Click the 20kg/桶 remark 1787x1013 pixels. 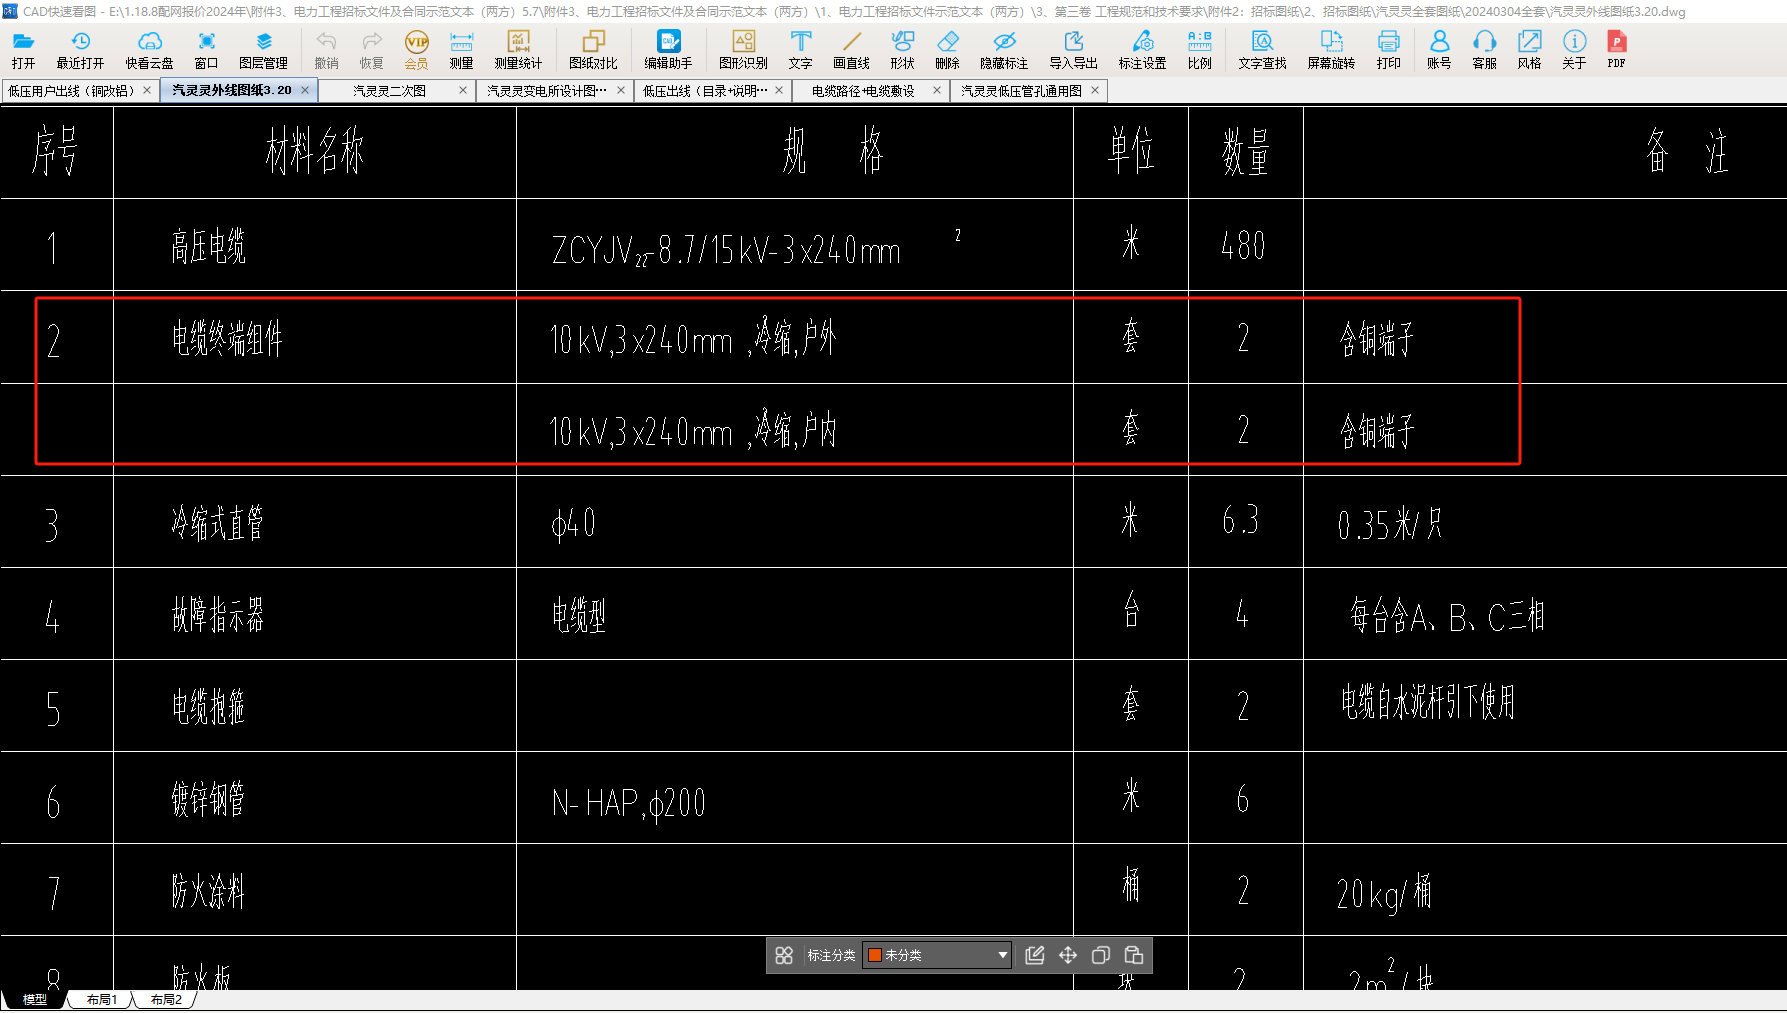click(1384, 892)
